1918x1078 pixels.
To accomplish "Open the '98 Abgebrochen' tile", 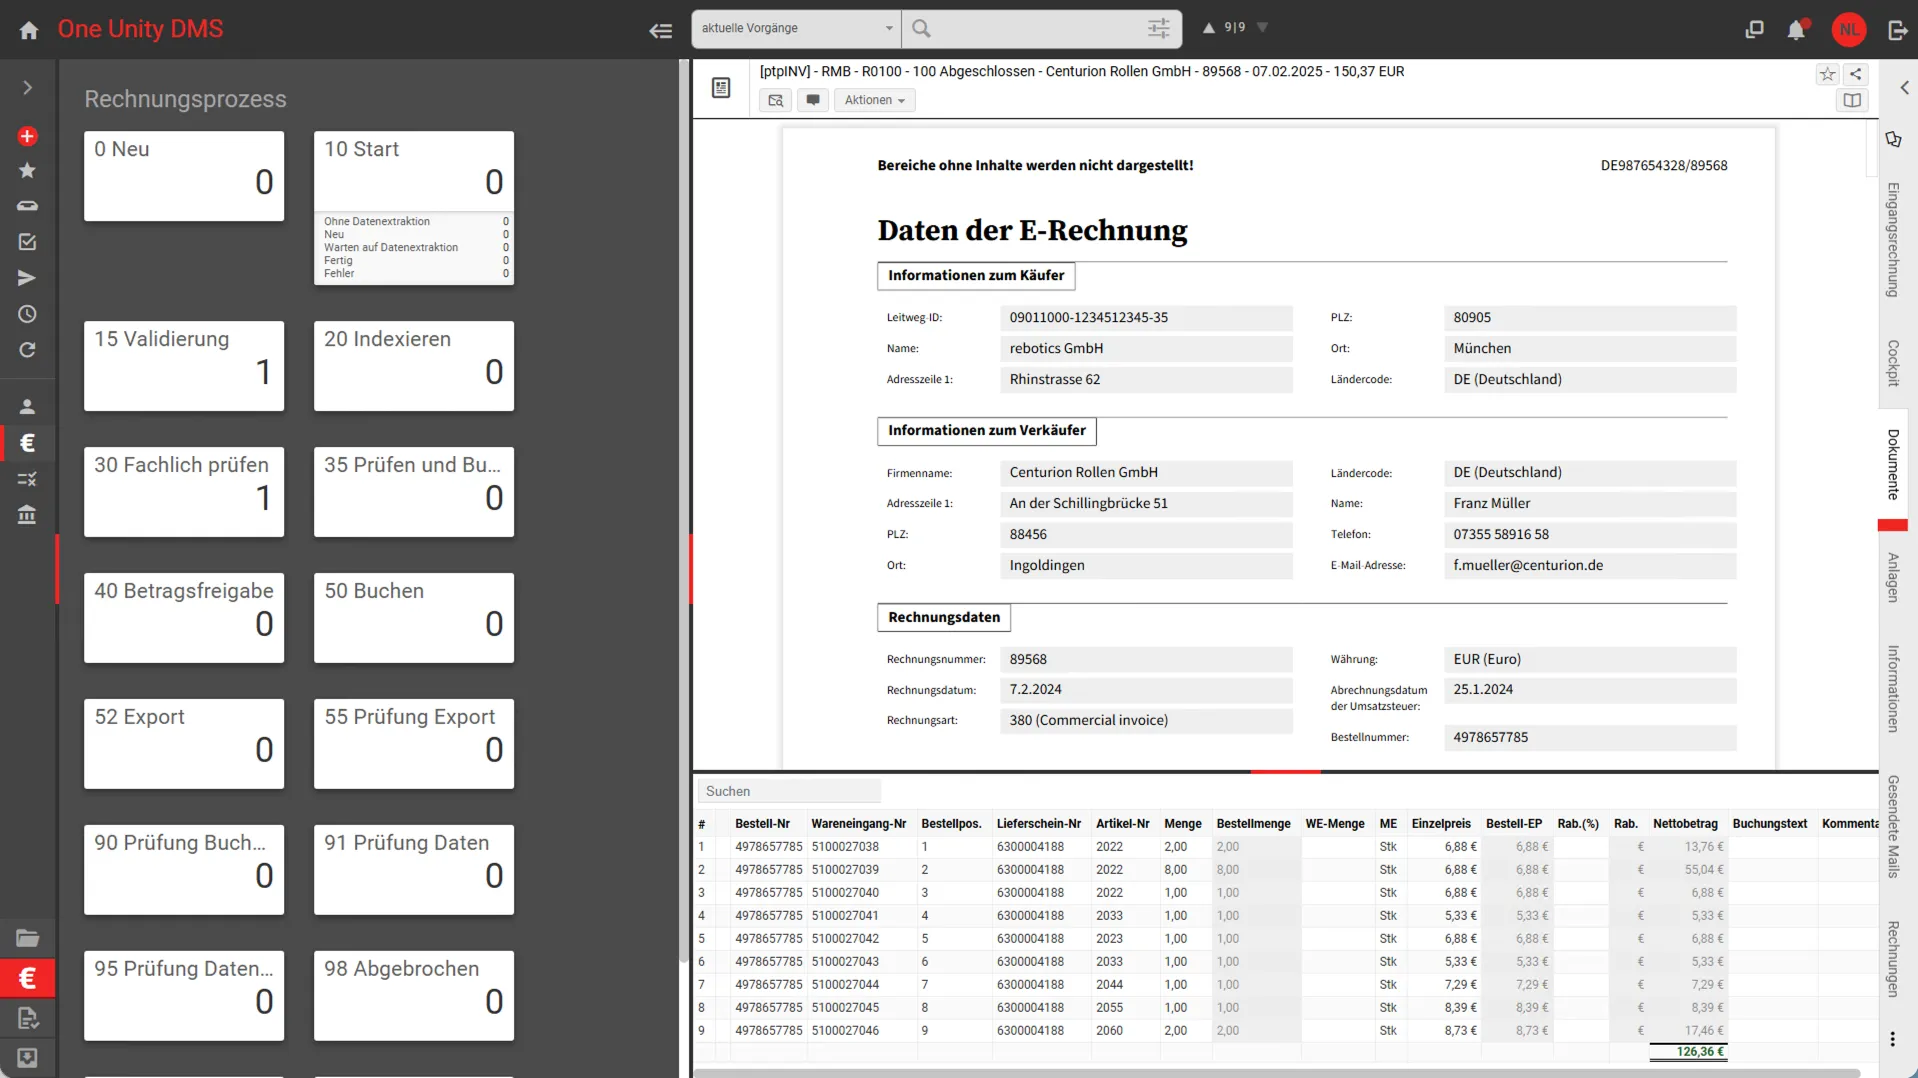I will coord(414,996).
